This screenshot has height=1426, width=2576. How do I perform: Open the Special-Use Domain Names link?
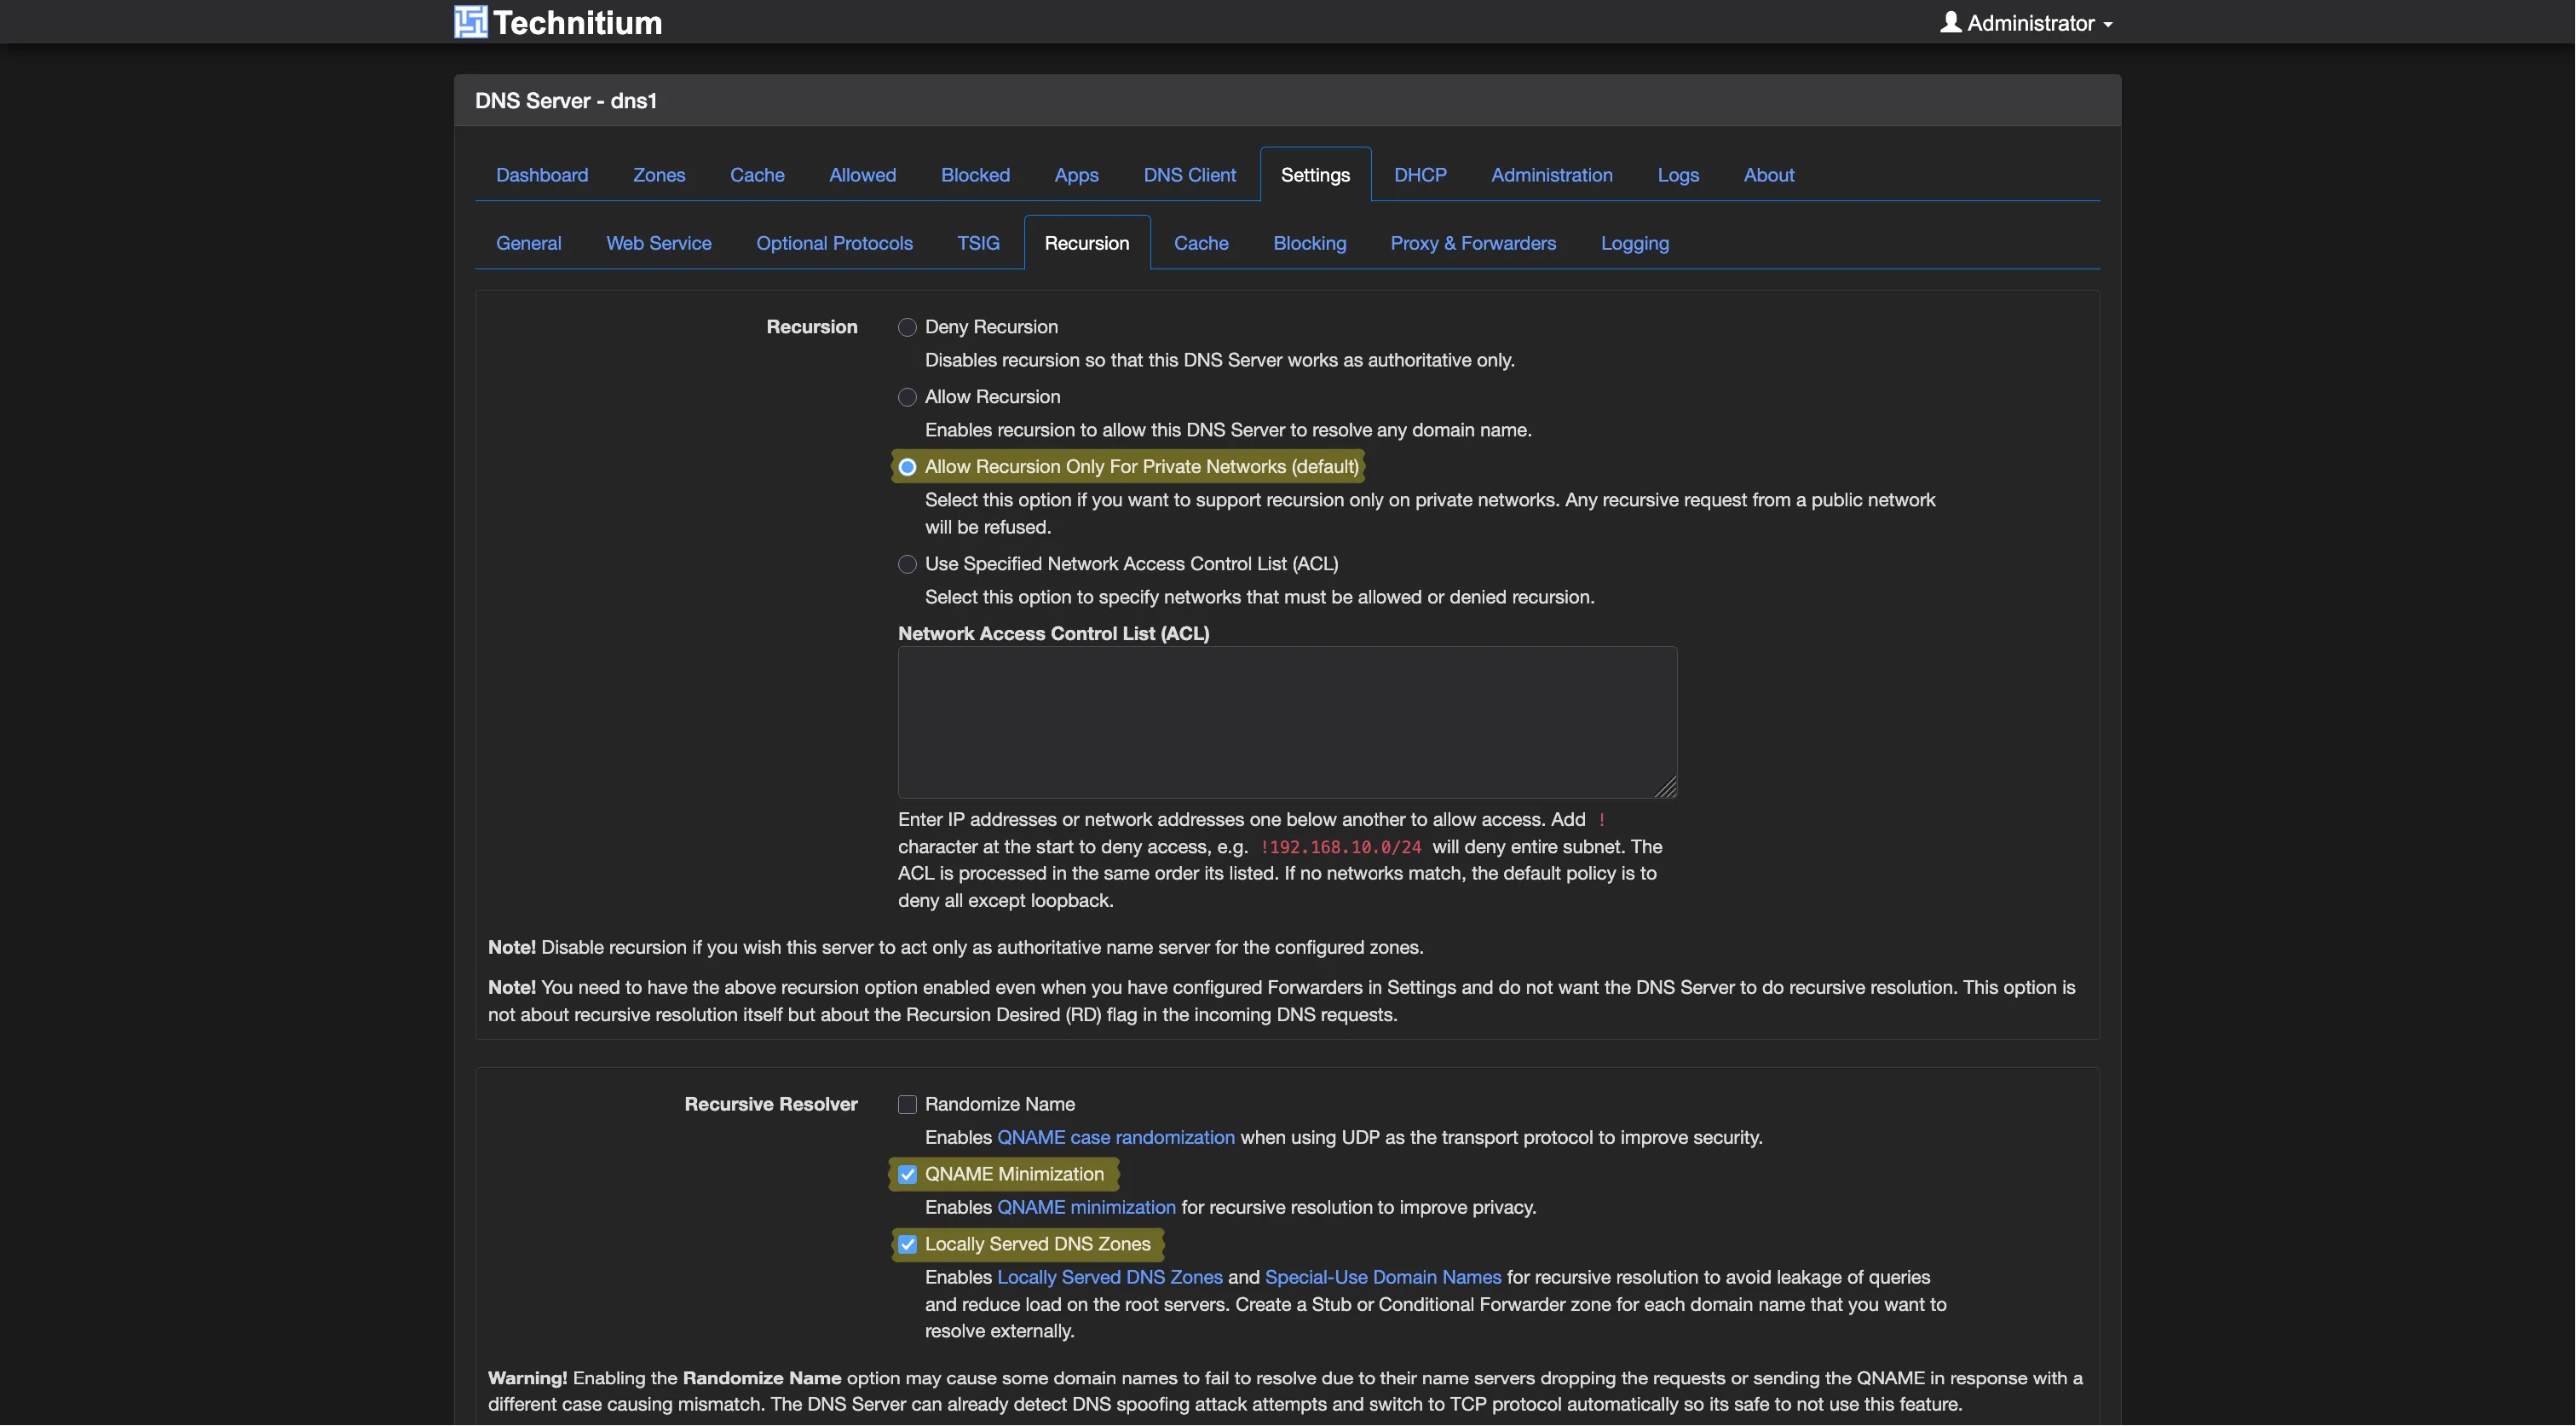[1383, 1277]
